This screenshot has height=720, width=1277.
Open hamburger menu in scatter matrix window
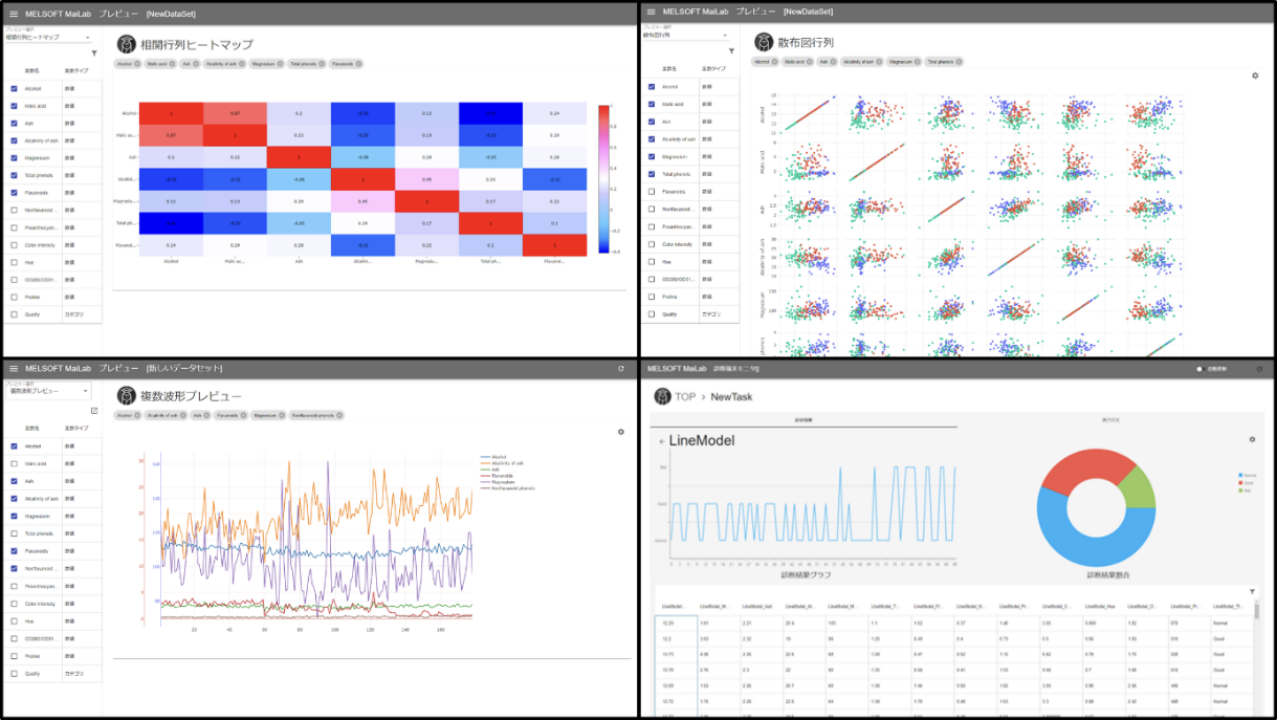651,12
